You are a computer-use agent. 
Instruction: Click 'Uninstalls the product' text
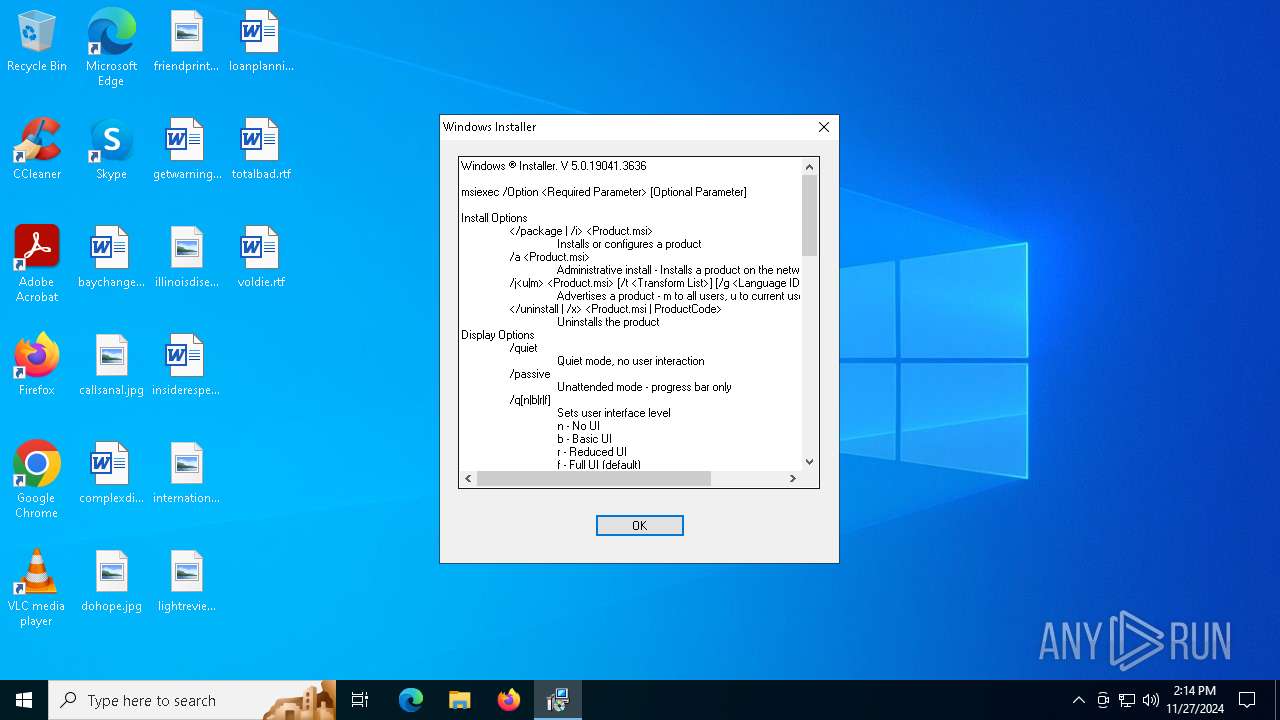coord(608,322)
